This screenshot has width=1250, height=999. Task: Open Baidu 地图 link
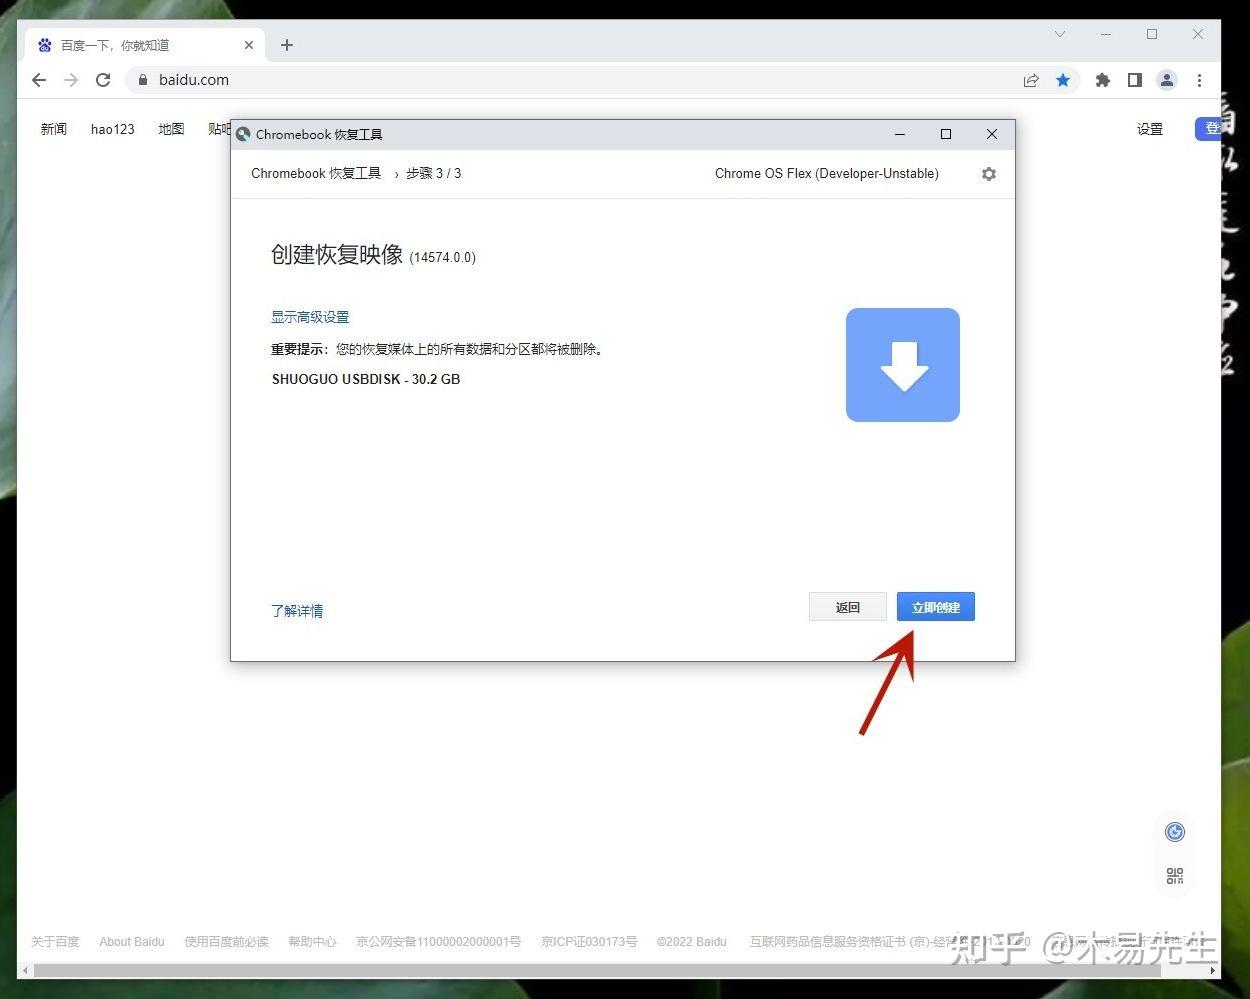(x=171, y=129)
